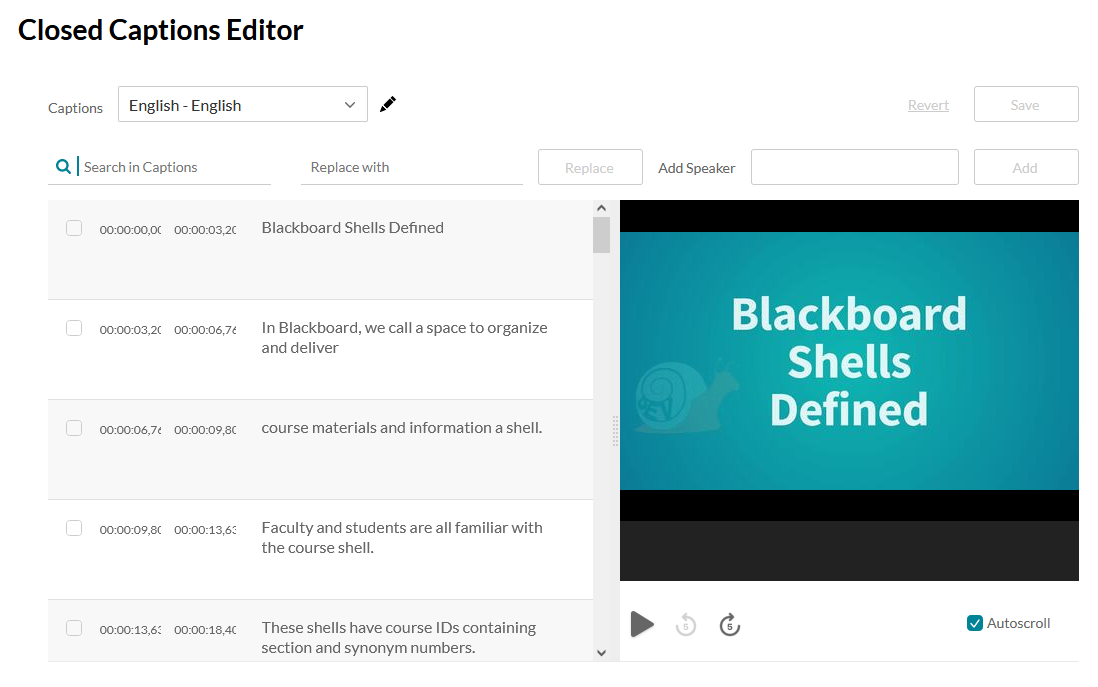The width and height of the screenshot is (1098, 687).
Task: Click end time of 'course materials and information' caption
Action: [205, 430]
